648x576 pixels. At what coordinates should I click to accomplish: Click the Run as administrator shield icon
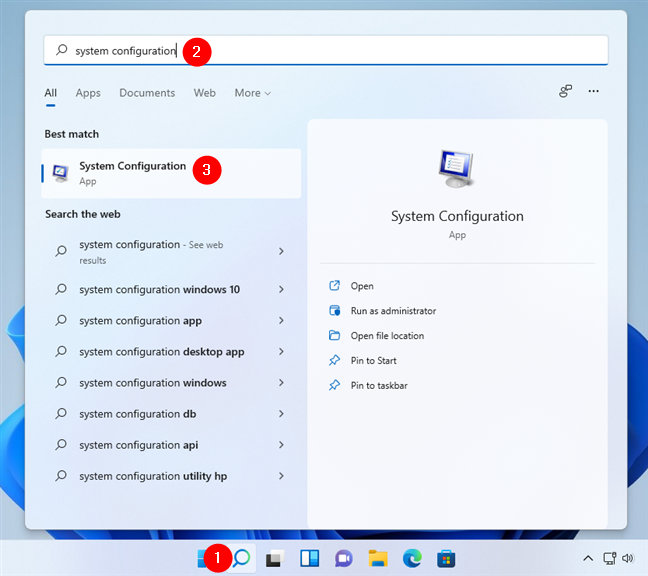(x=334, y=310)
